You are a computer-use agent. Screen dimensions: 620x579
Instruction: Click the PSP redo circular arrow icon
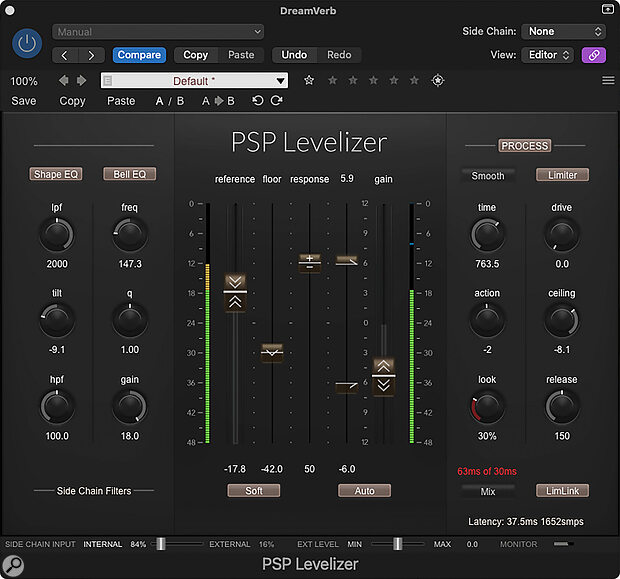[276, 100]
